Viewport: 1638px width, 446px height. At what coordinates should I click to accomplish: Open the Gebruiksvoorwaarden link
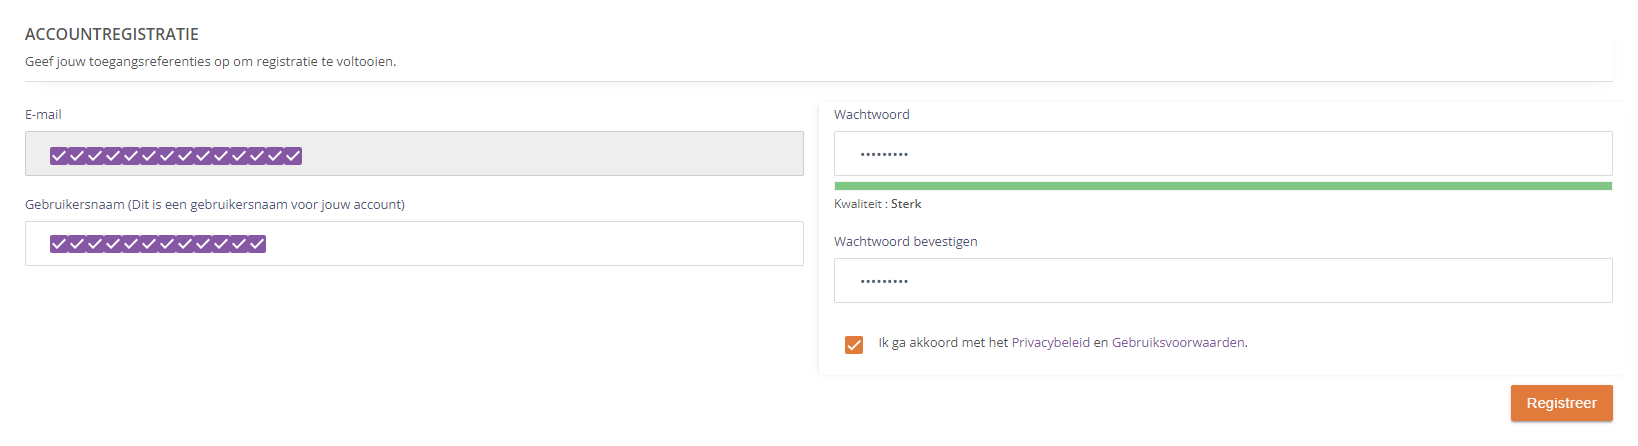point(1178,343)
